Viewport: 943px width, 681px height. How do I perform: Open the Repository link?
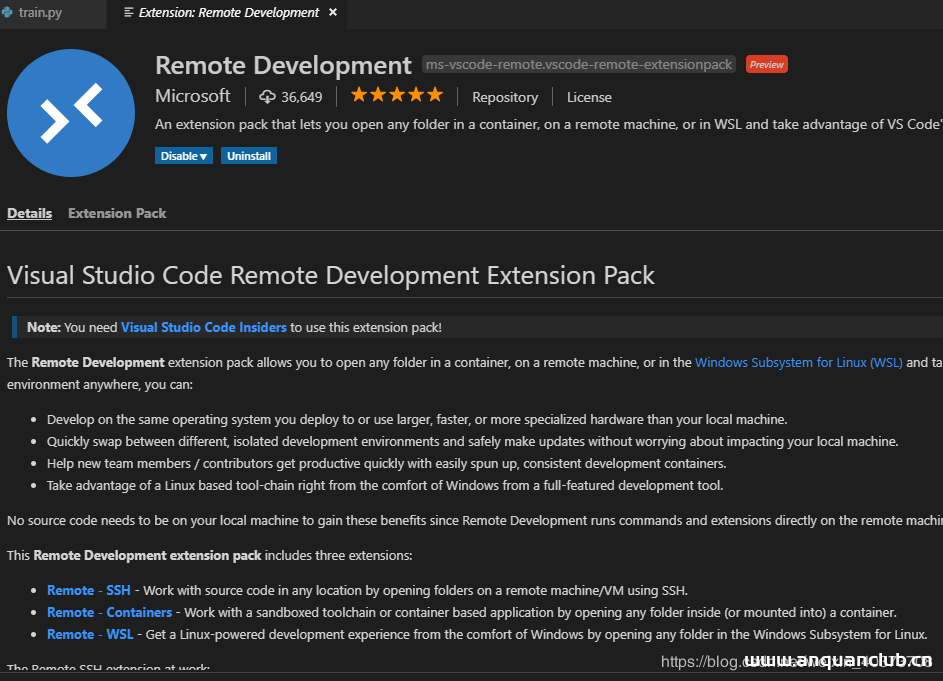tap(504, 97)
